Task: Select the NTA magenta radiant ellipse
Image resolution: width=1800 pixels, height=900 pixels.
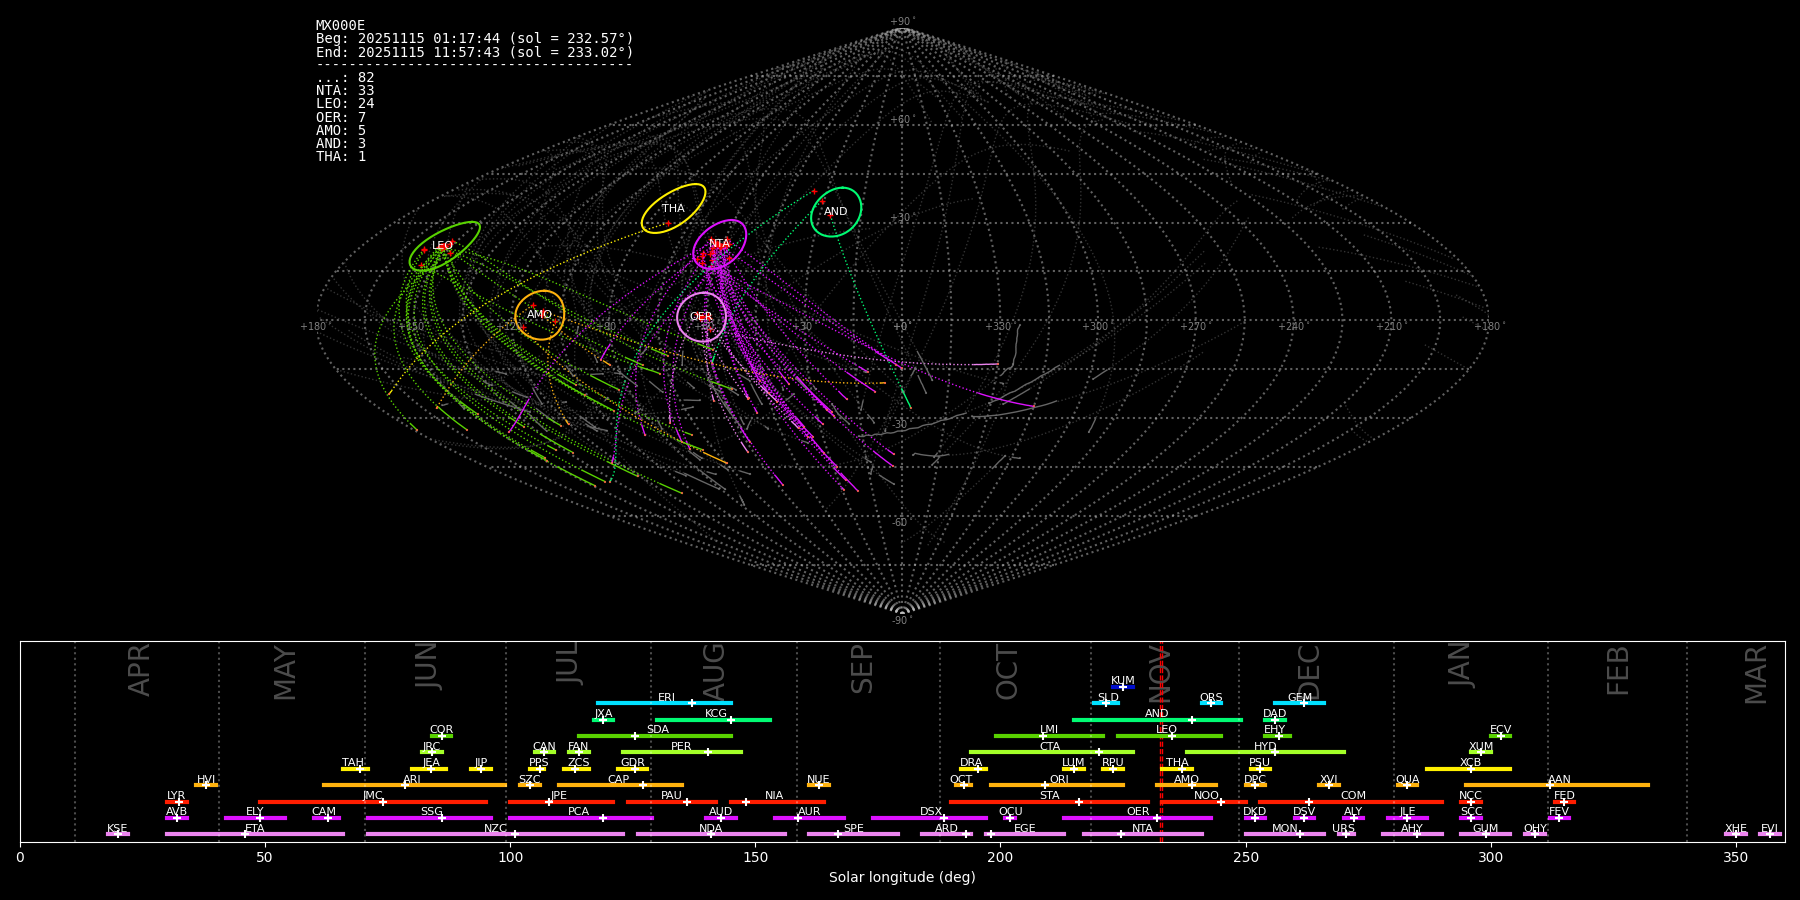Action: [719, 244]
